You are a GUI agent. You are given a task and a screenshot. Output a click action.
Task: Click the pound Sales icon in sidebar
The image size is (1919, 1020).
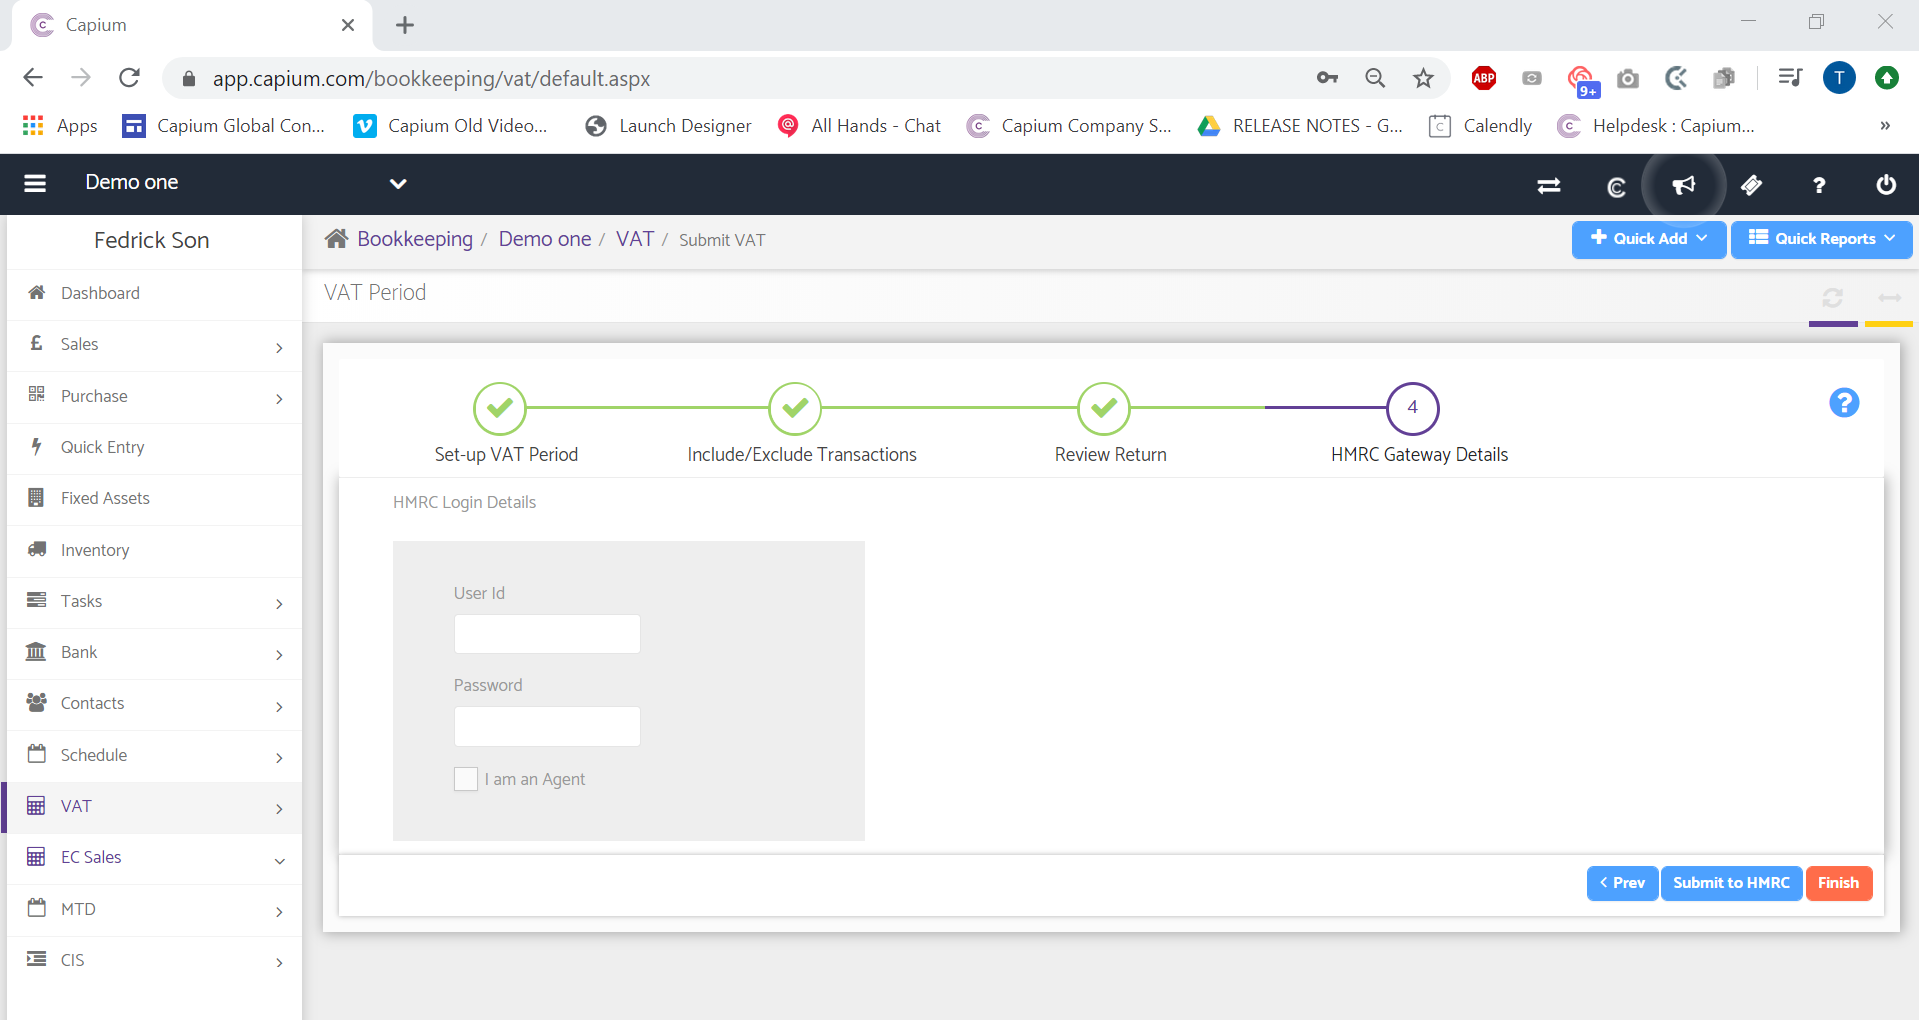pos(37,343)
